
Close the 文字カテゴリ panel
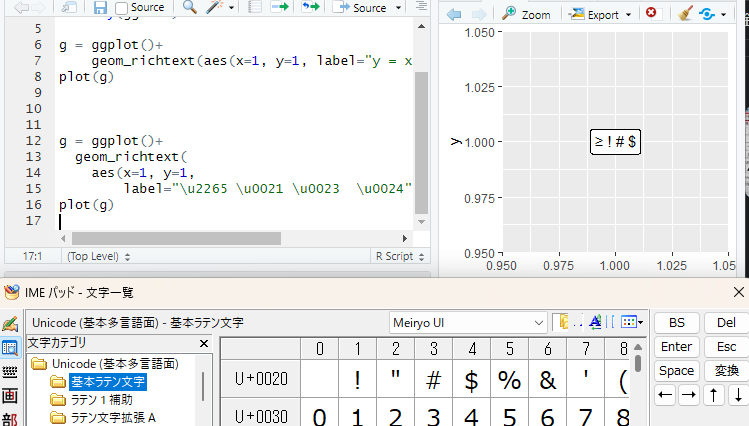[204, 343]
